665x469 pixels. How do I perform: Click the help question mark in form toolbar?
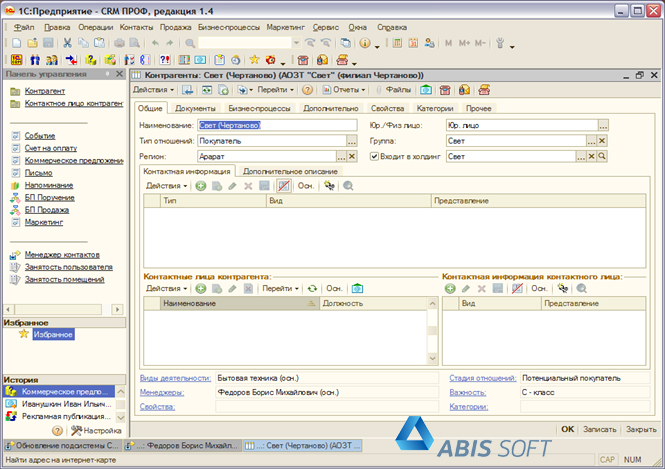pos(307,90)
